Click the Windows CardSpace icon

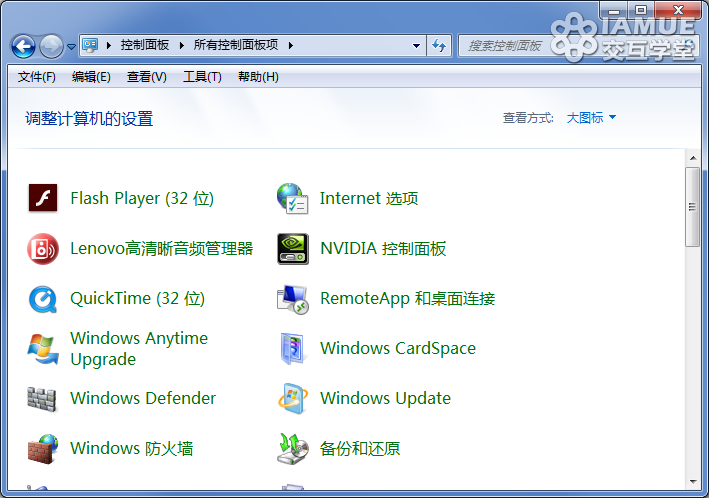293,348
